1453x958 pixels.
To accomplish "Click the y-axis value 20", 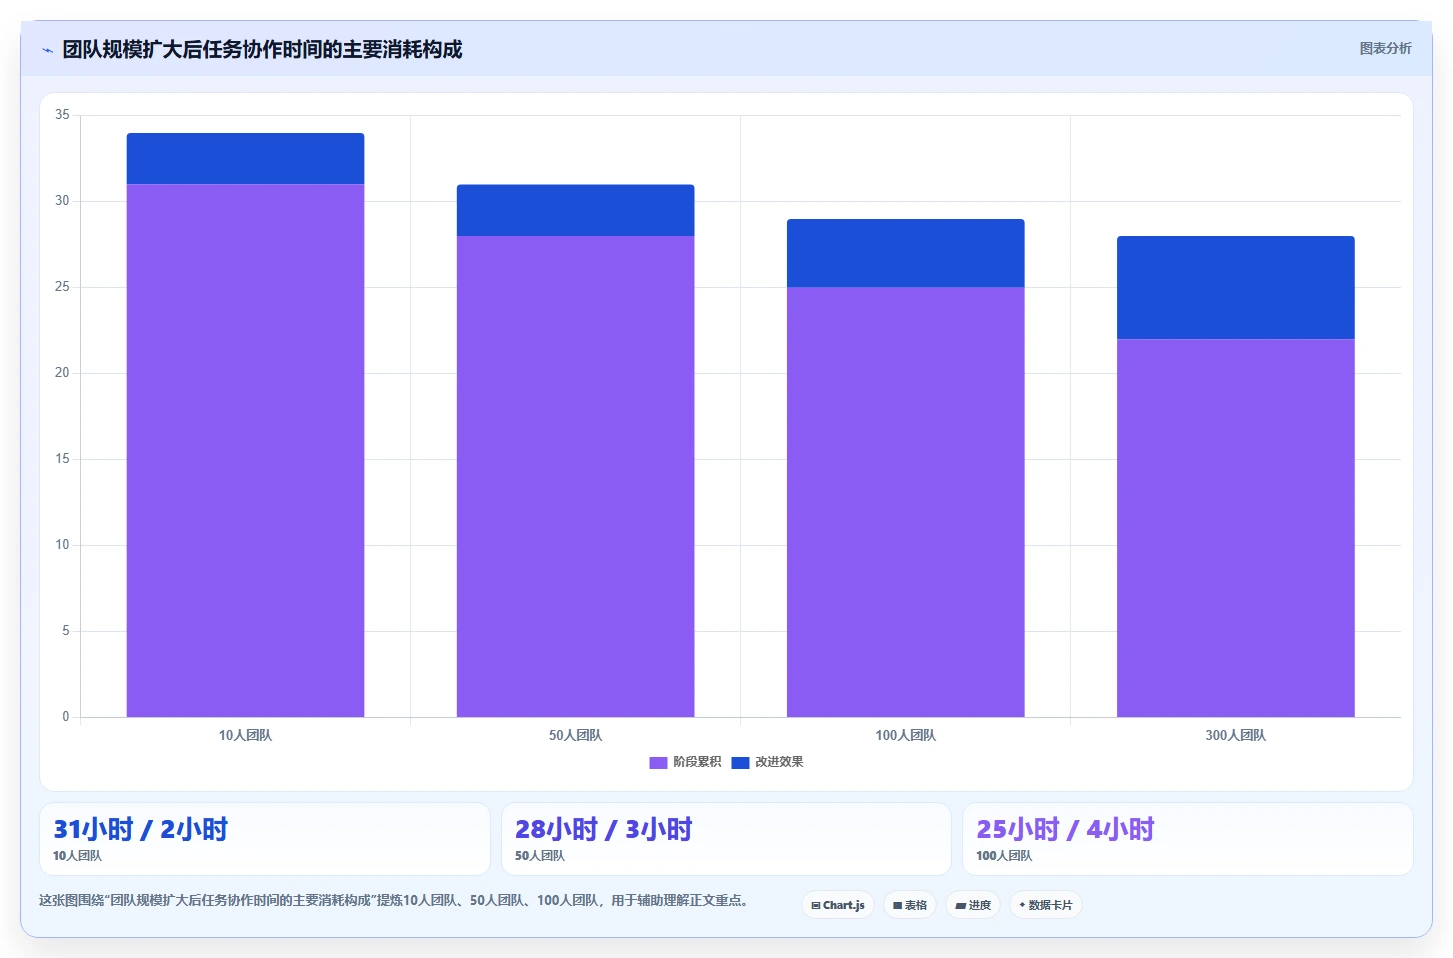I will [62, 373].
